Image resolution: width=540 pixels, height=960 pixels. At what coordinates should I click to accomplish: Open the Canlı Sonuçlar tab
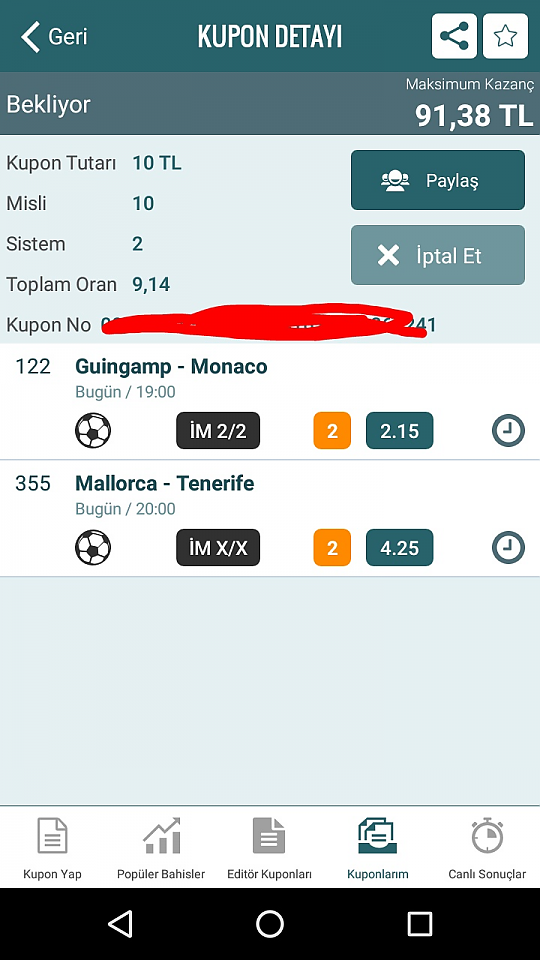pyautogui.click(x=487, y=848)
